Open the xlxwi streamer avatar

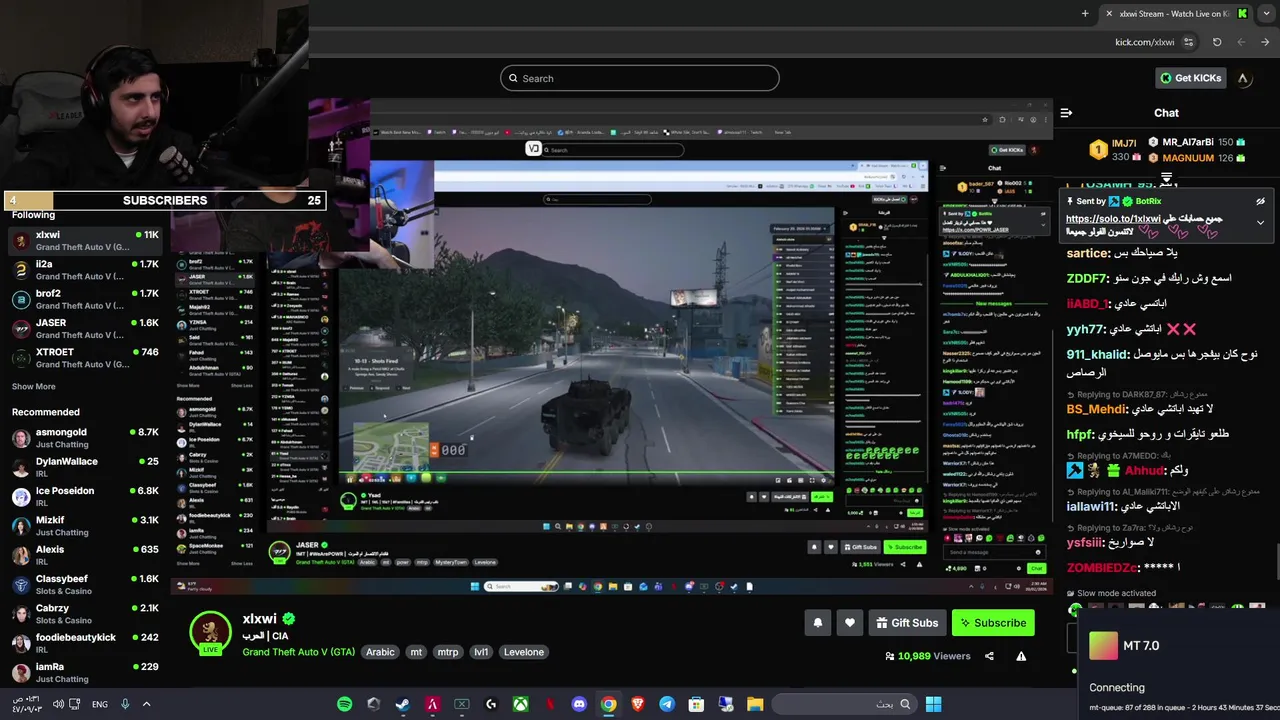pos(211,633)
